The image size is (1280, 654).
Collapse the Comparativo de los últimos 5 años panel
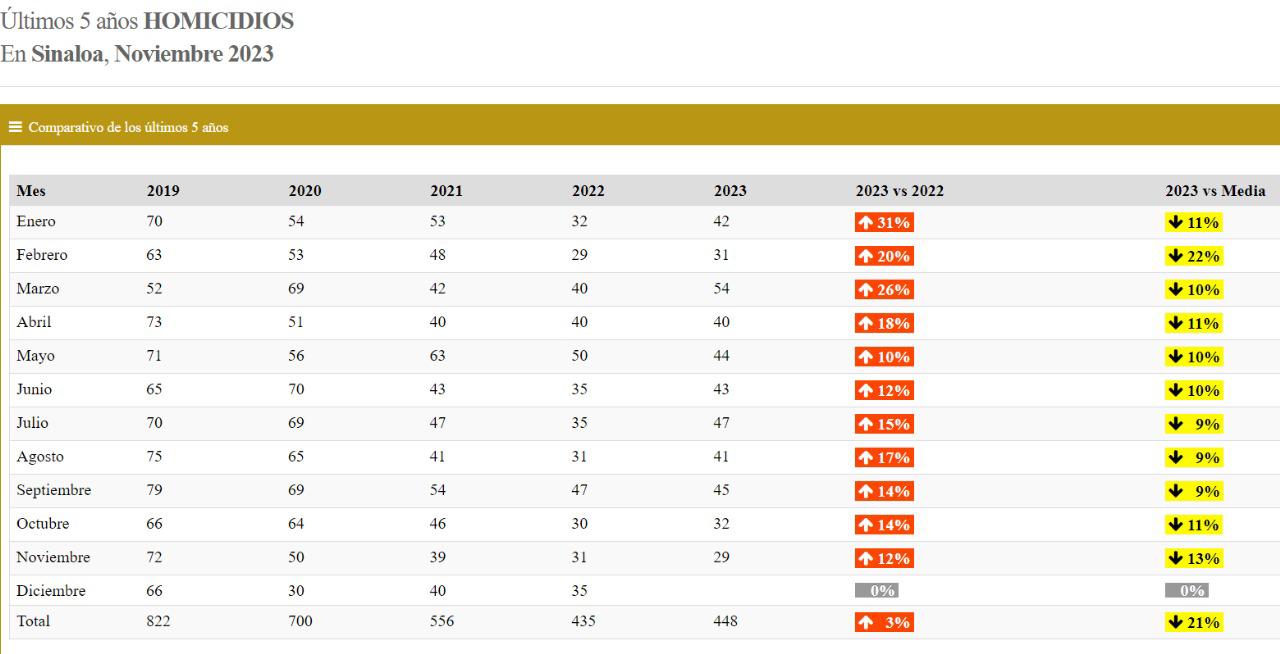point(128,127)
